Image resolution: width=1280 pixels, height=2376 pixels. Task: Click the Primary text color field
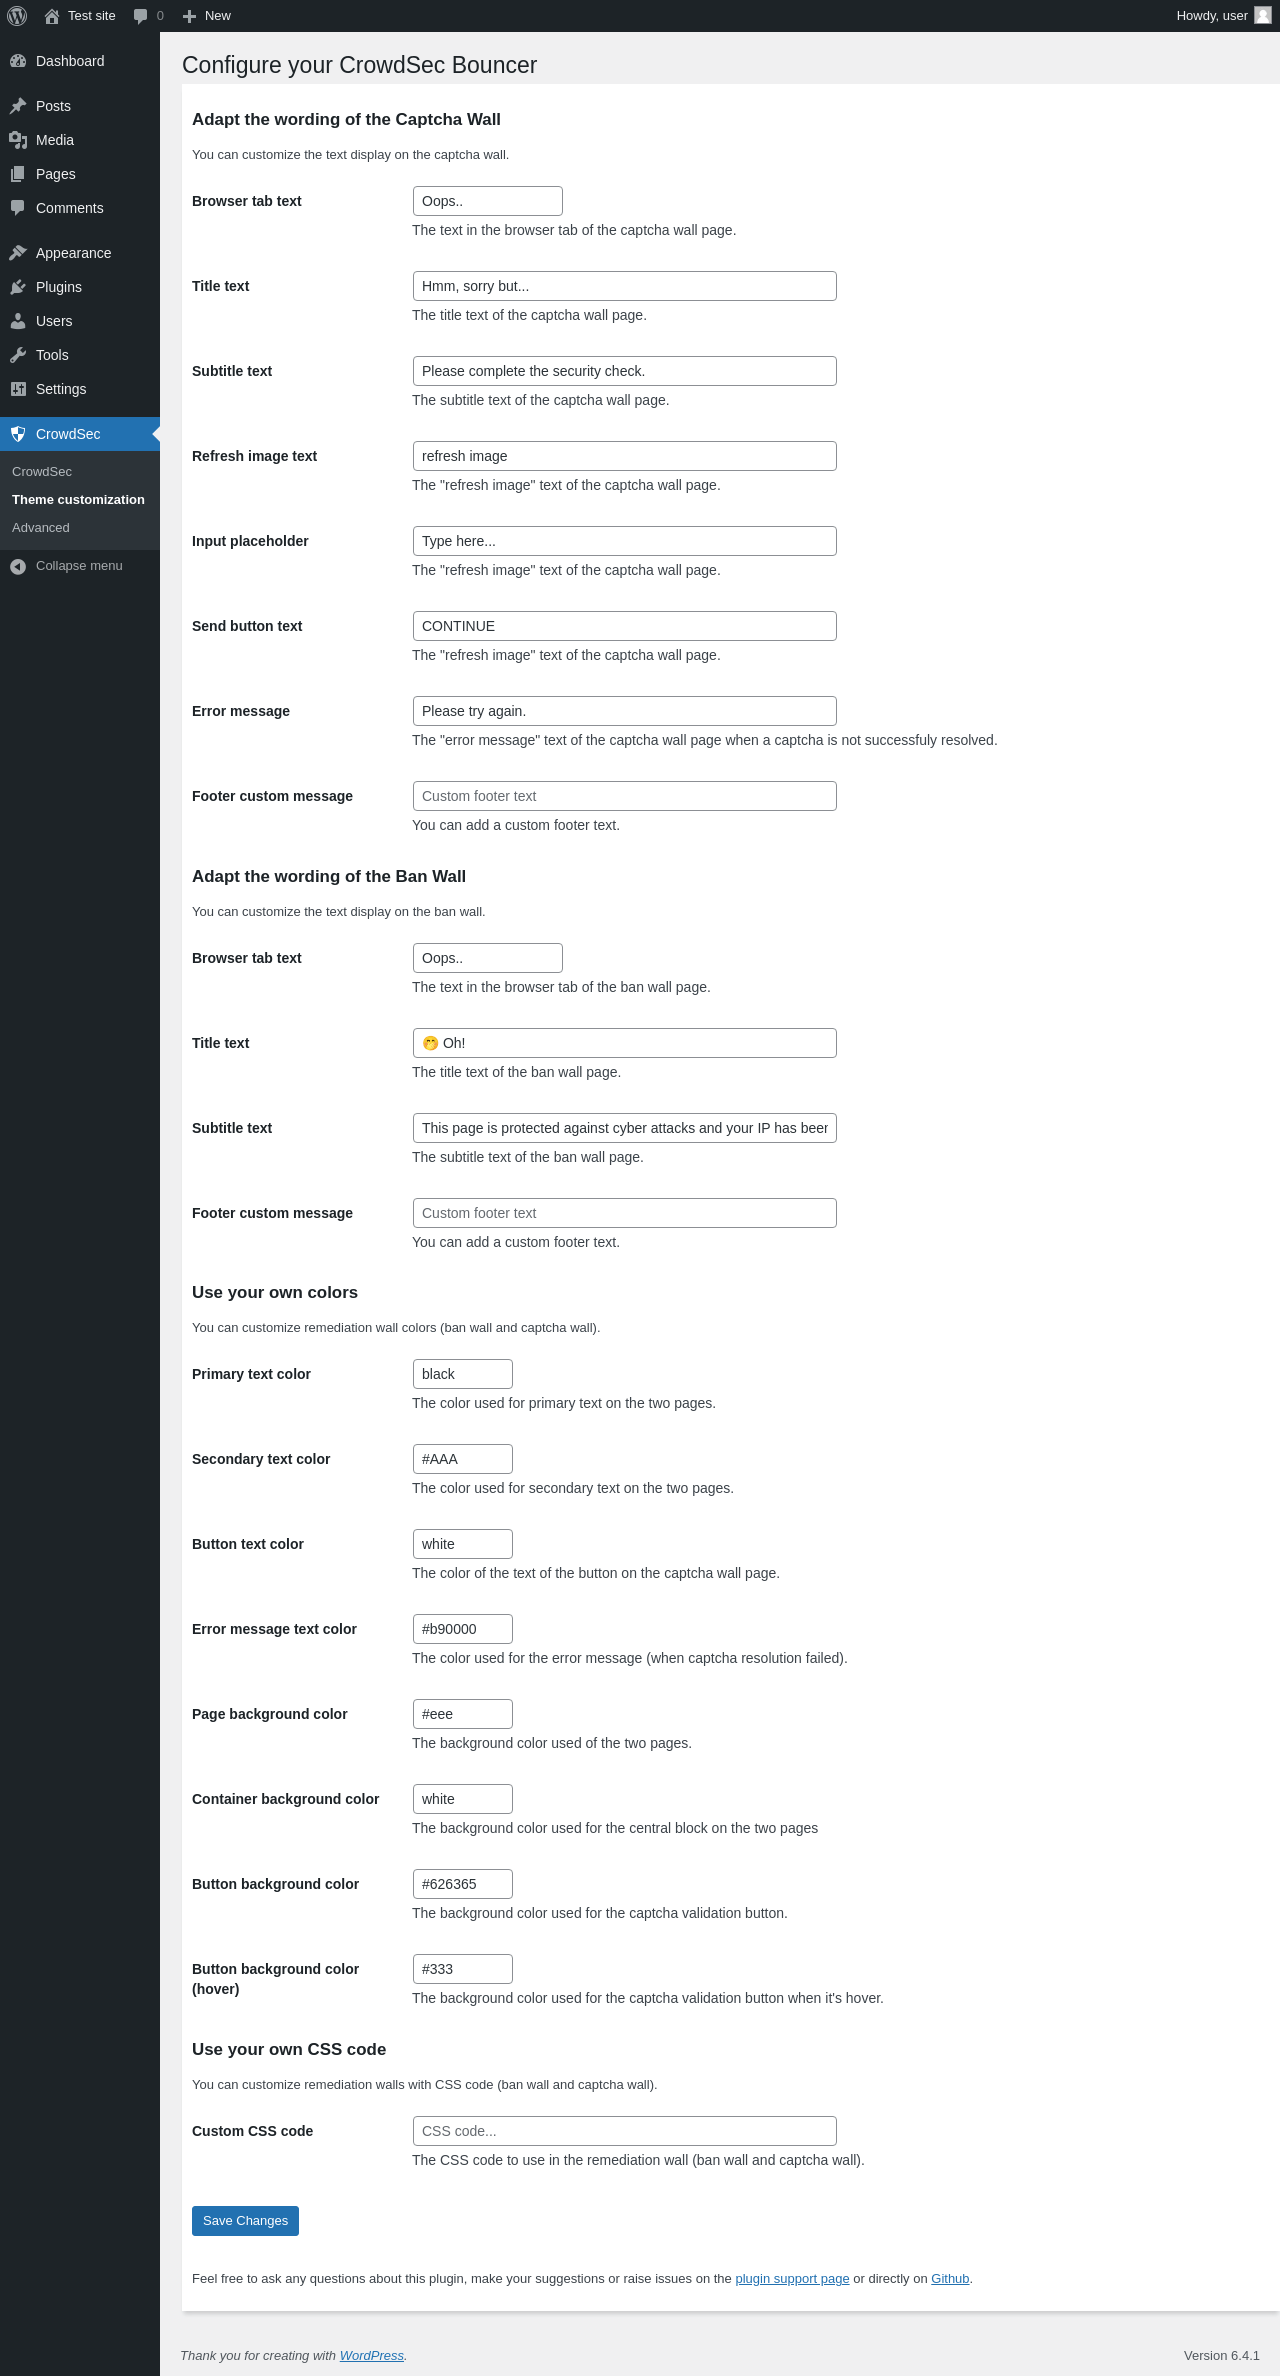(x=463, y=1374)
